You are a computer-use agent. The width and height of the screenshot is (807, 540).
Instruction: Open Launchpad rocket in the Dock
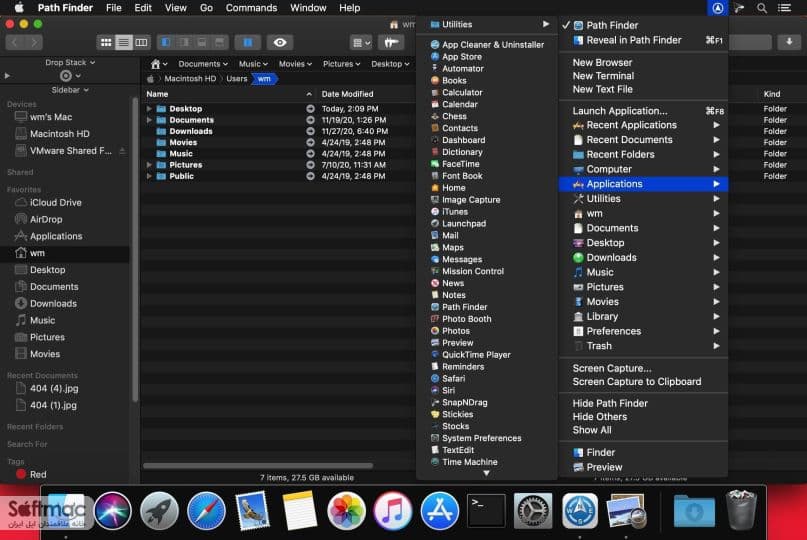159,511
